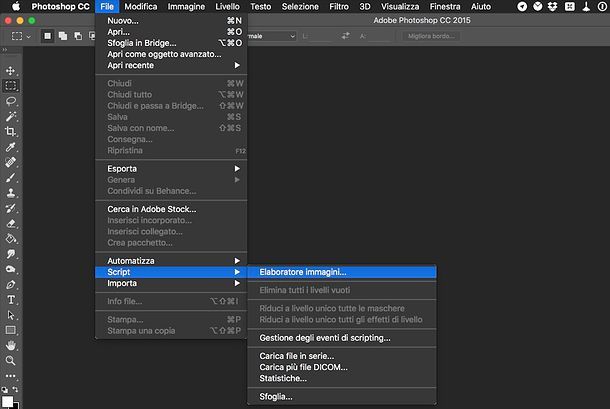Image resolution: width=610 pixels, height=409 pixels.
Task: Expand the Automatizza submenu
Action: (171, 261)
